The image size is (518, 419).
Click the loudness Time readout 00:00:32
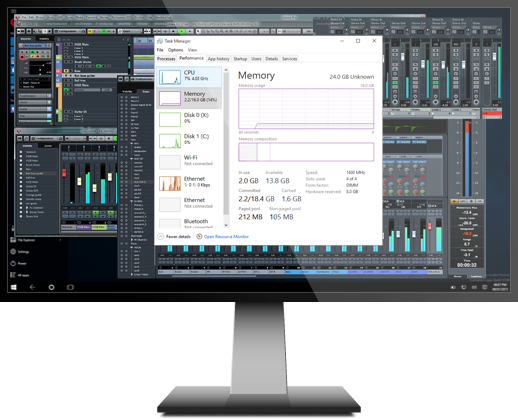point(467,265)
